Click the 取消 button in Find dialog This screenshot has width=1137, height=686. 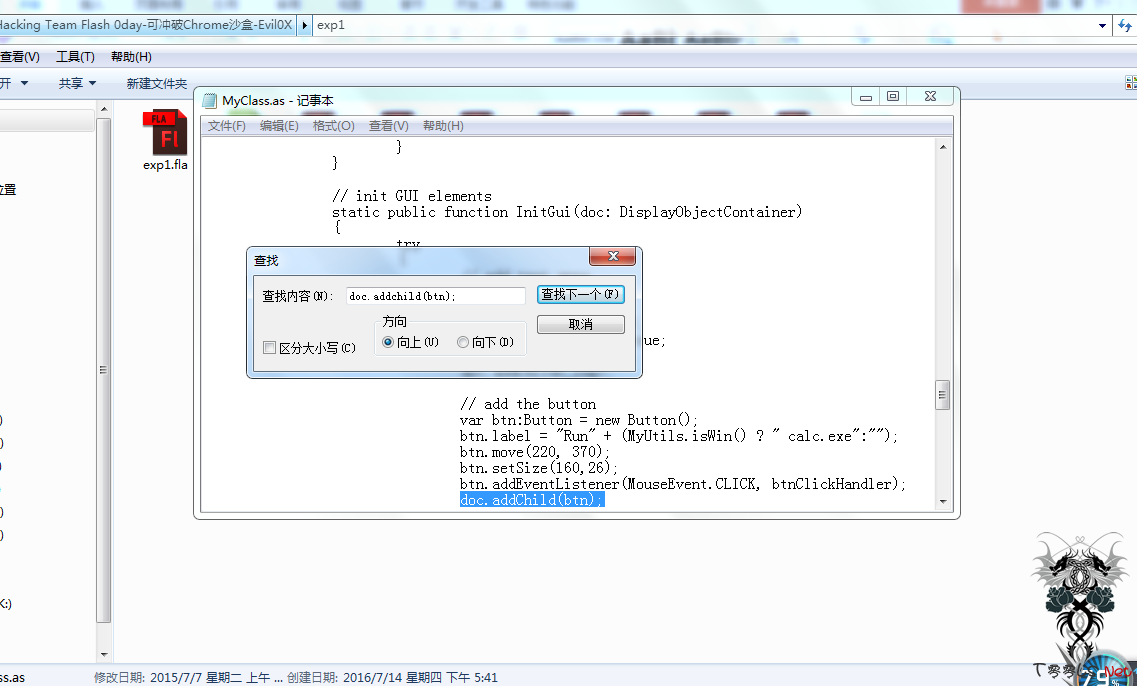[580, 324]
